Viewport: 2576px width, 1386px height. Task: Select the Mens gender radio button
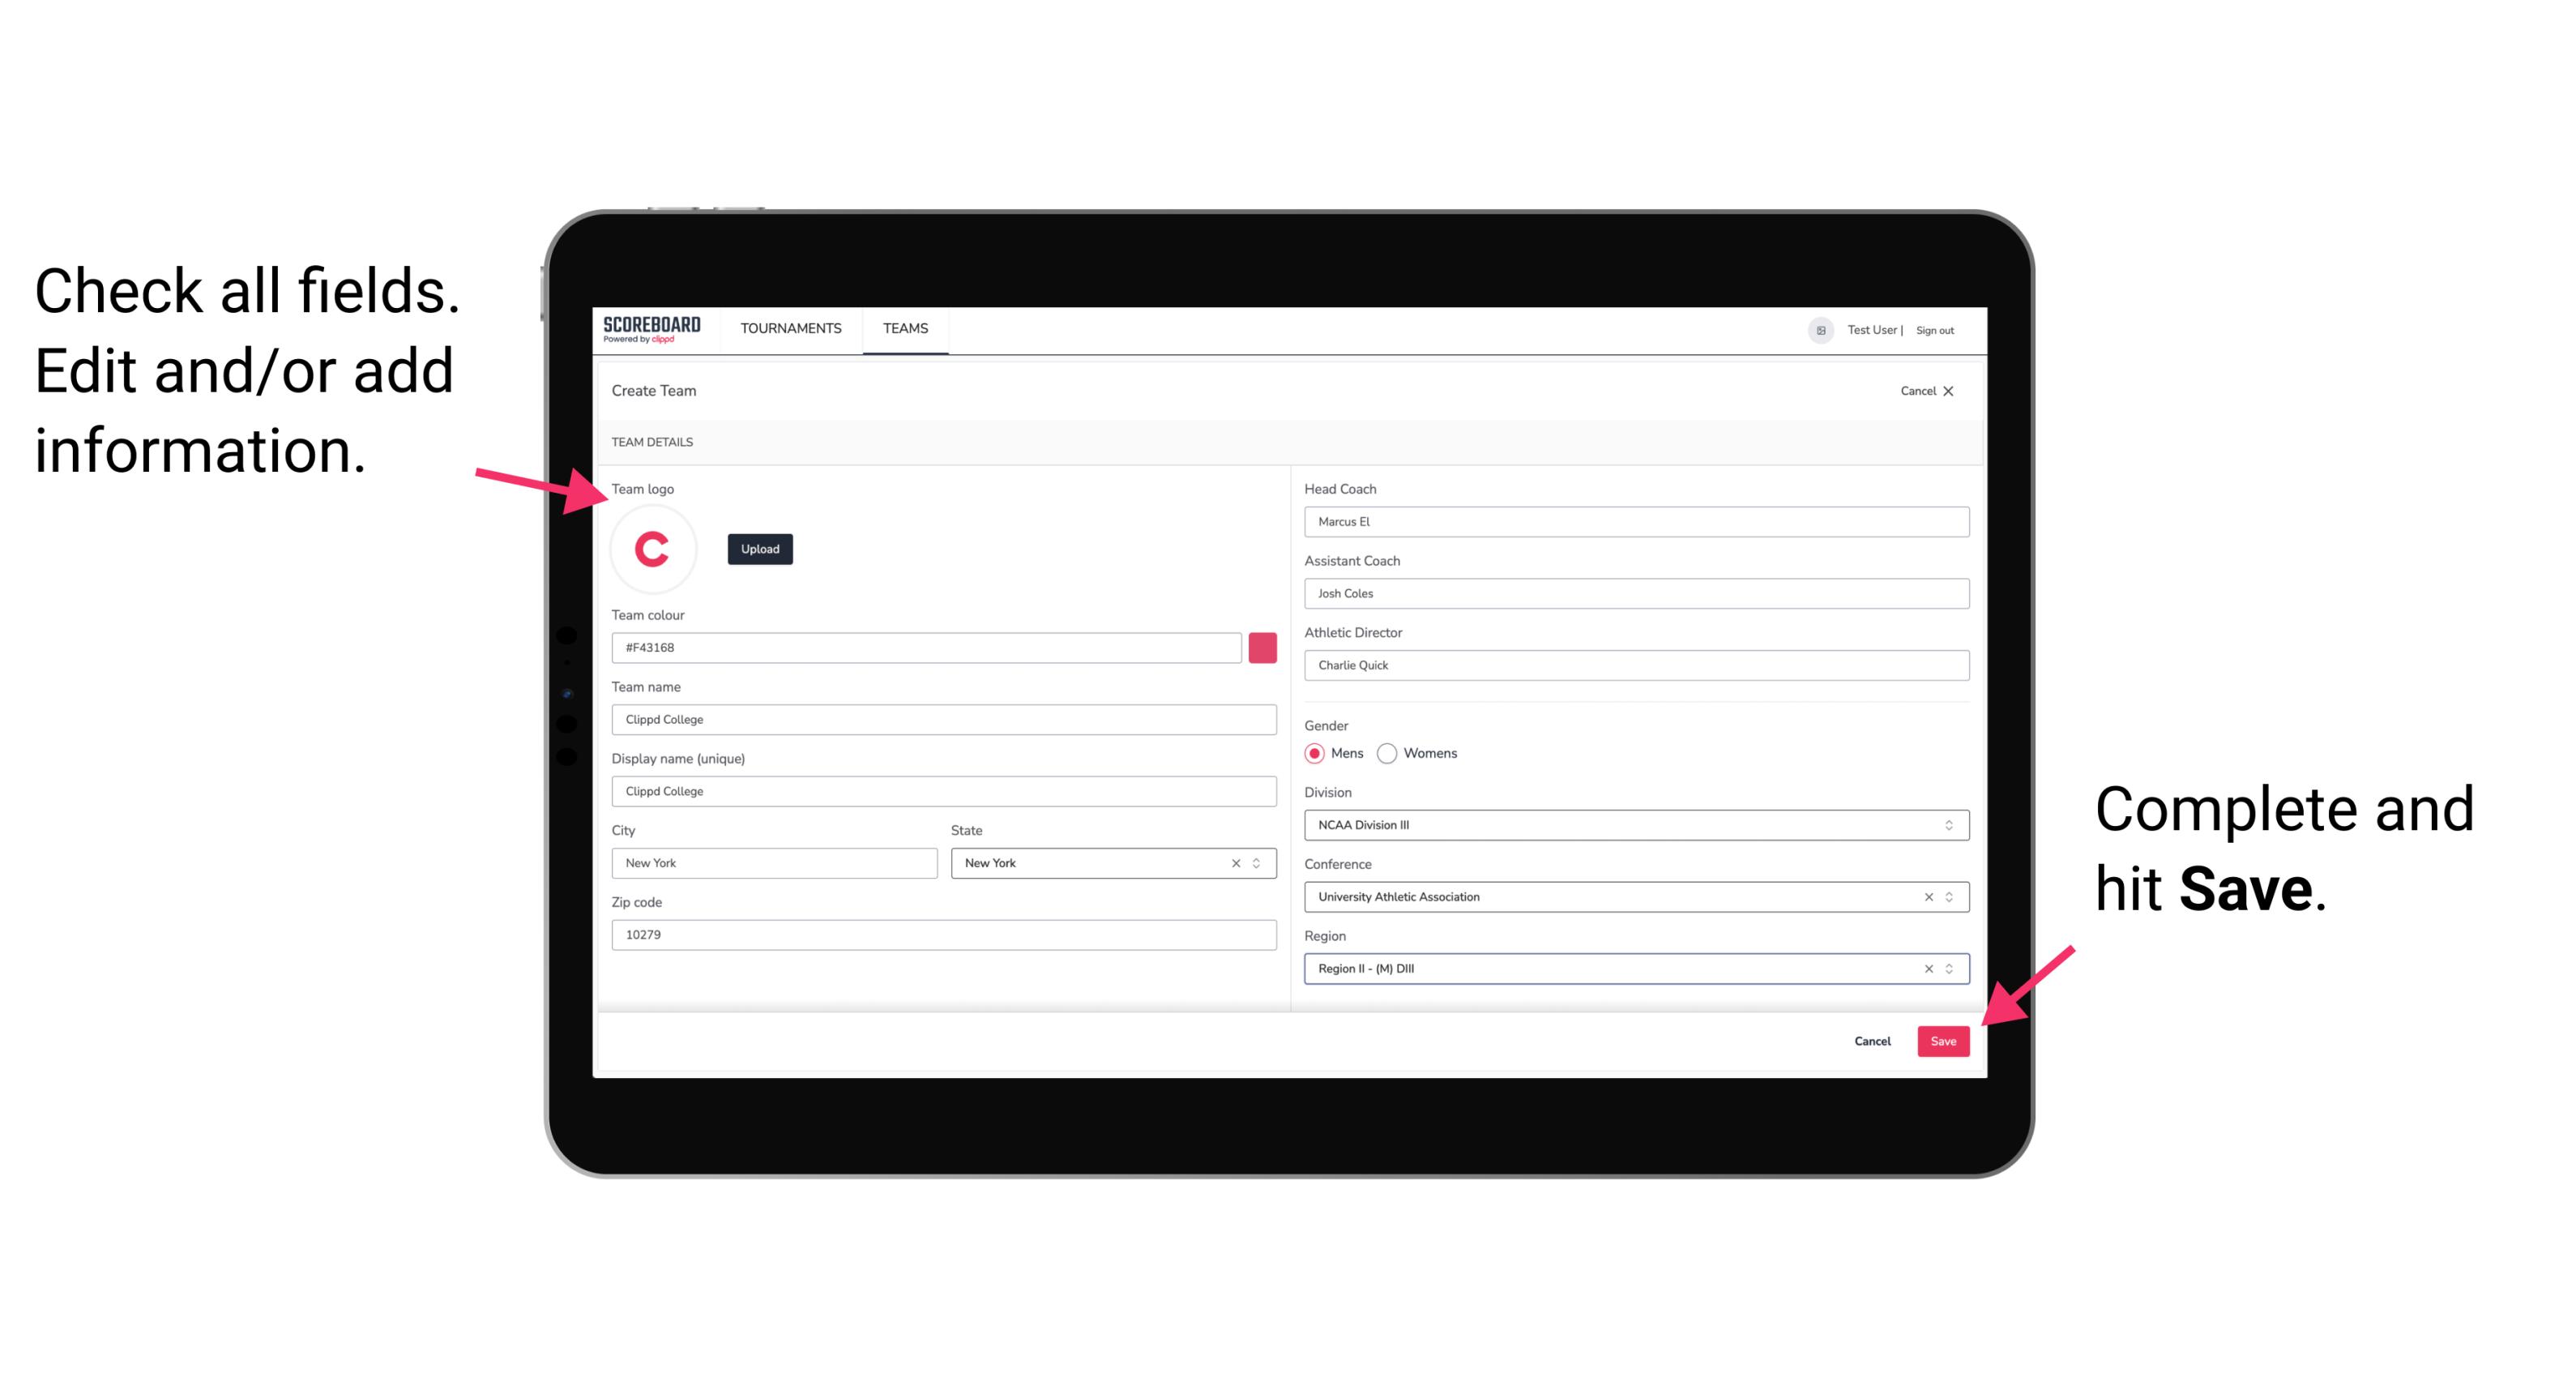(1314, 753)
